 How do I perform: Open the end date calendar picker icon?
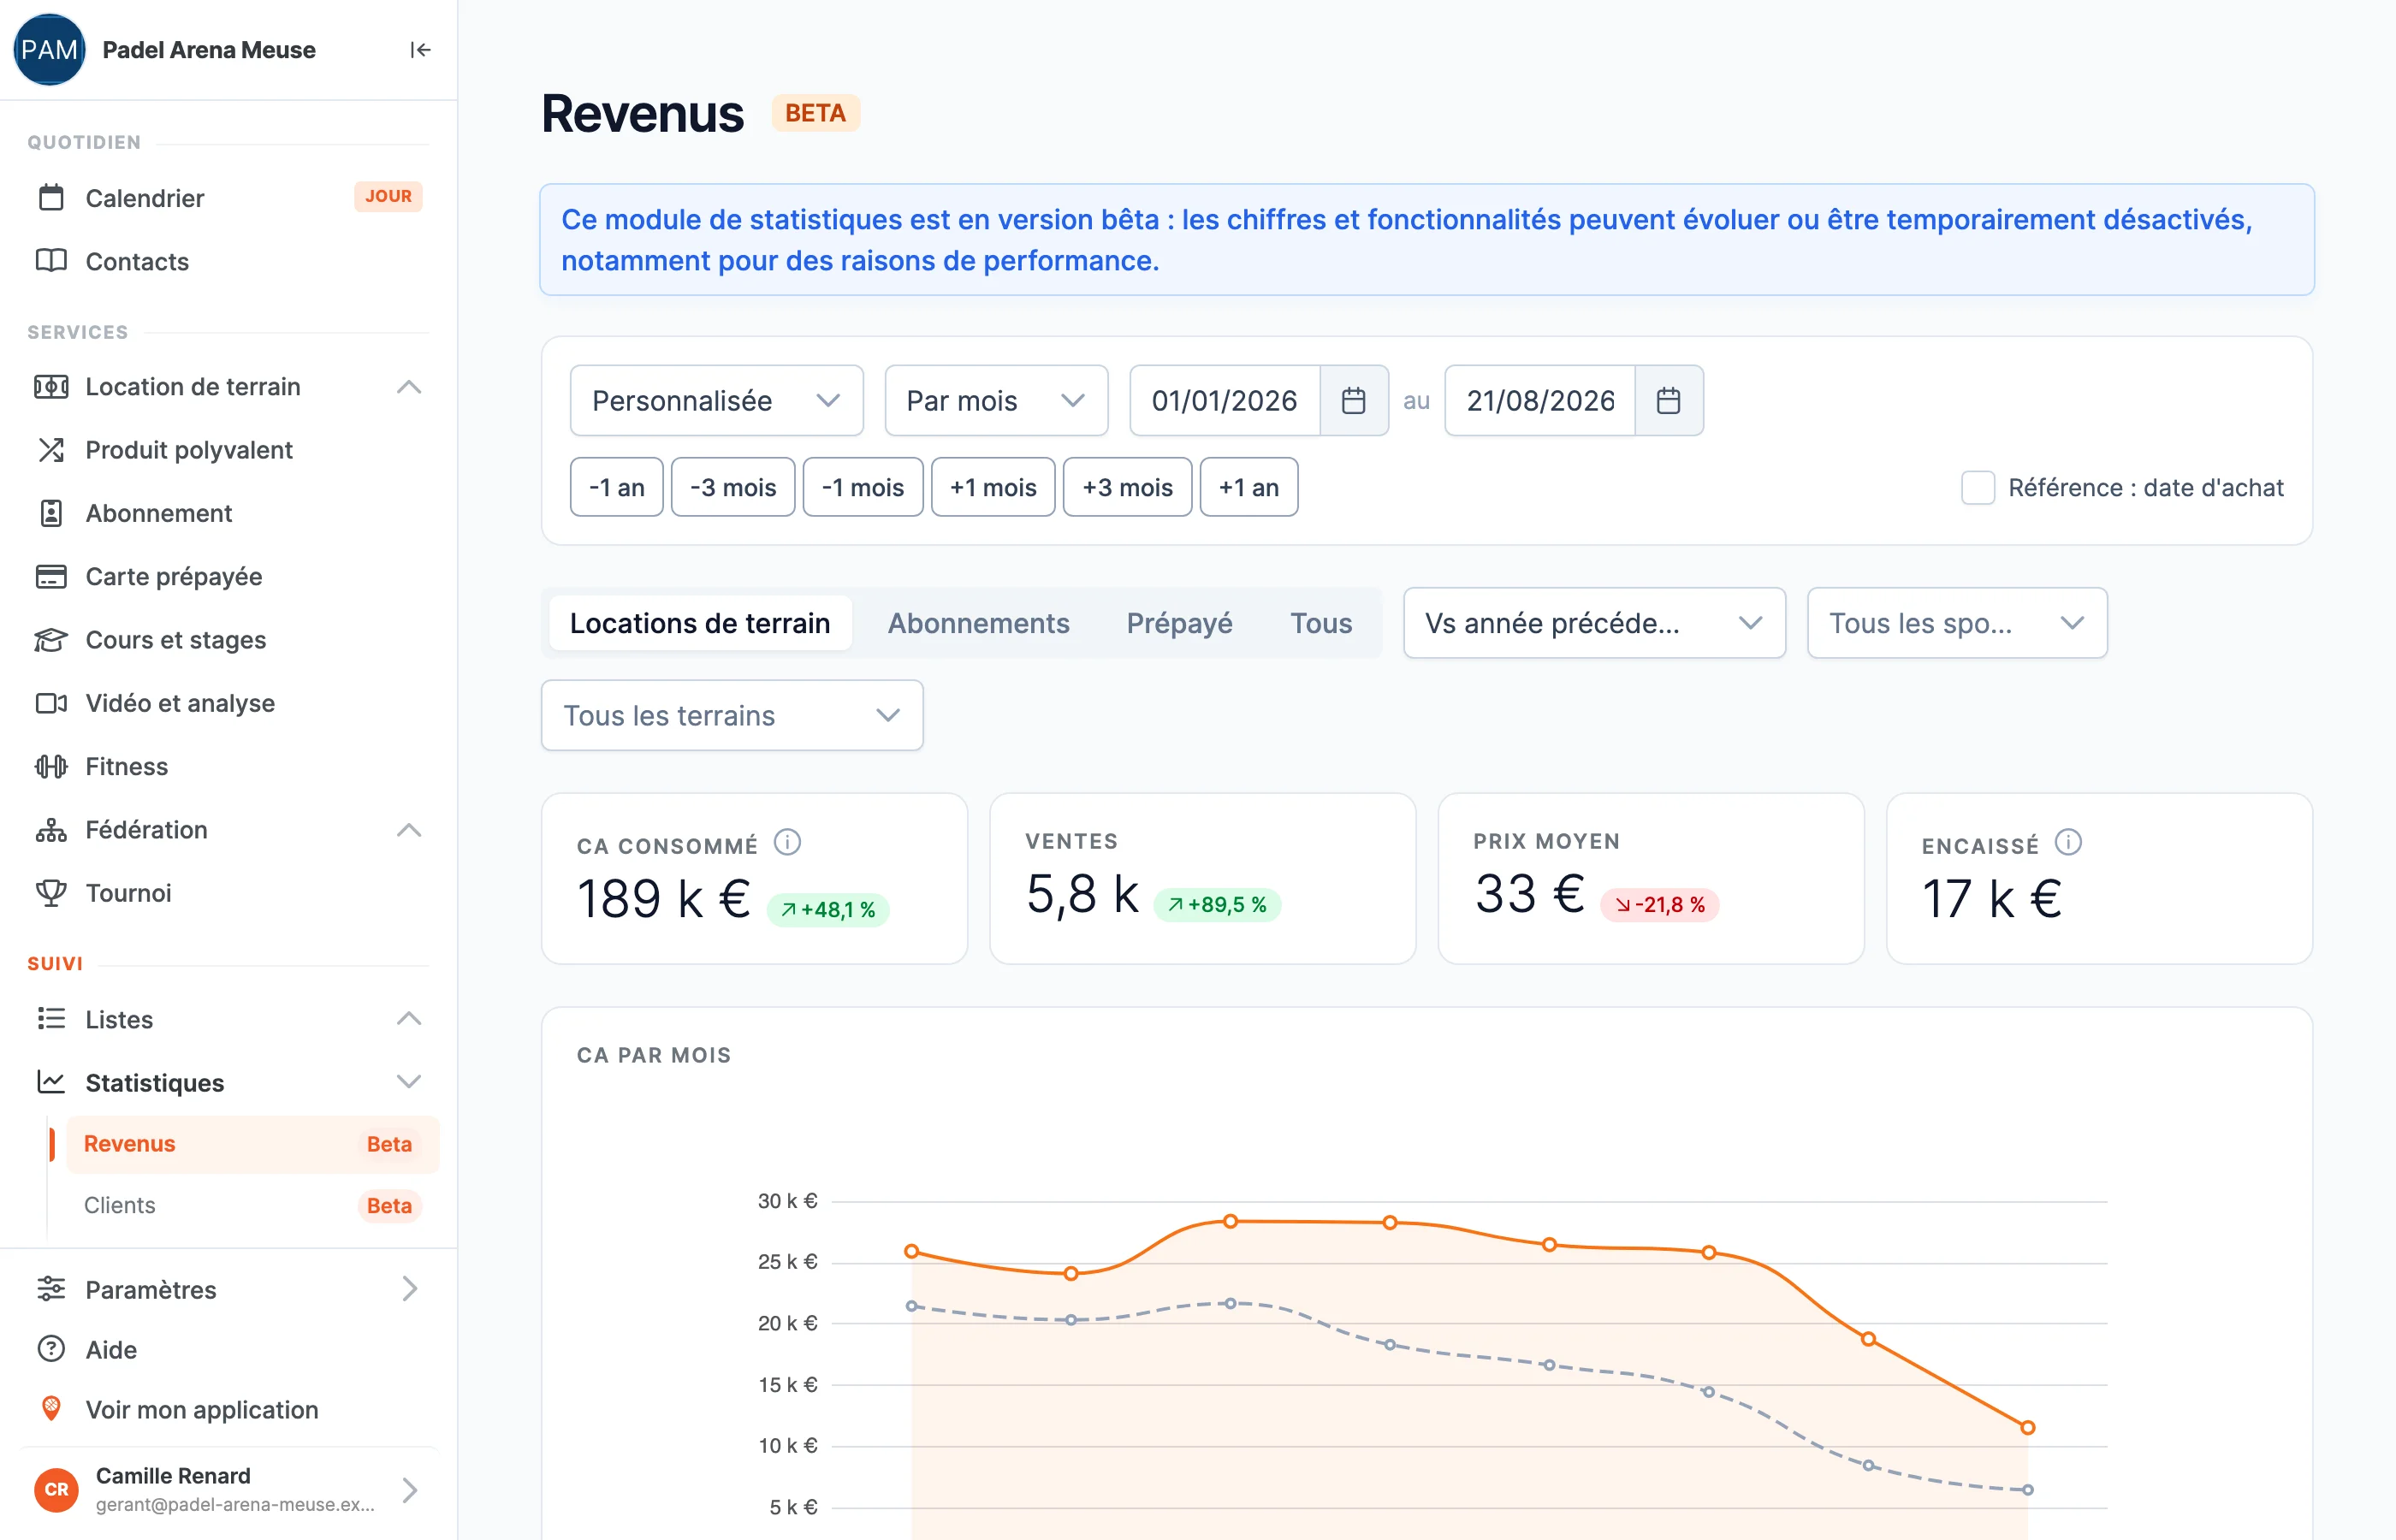[x=1668, y=401]
